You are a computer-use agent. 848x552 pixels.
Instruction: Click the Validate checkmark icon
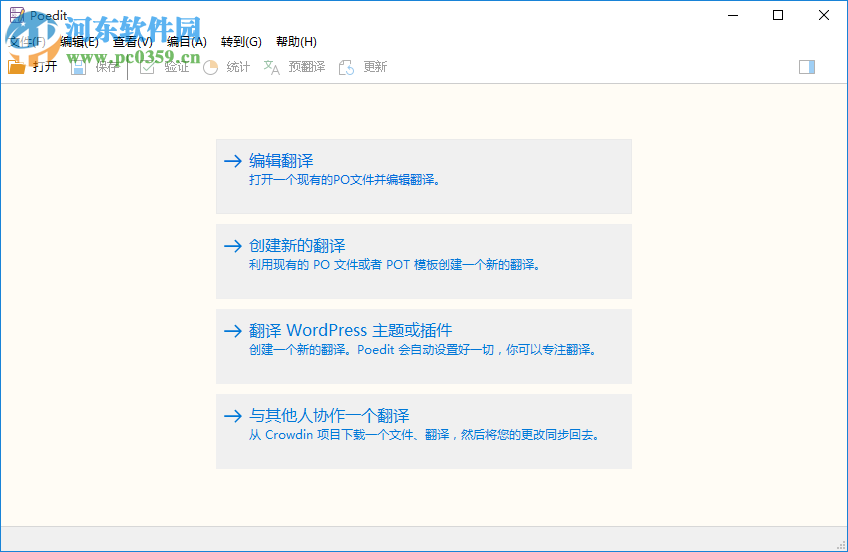(x=147, y=67)
